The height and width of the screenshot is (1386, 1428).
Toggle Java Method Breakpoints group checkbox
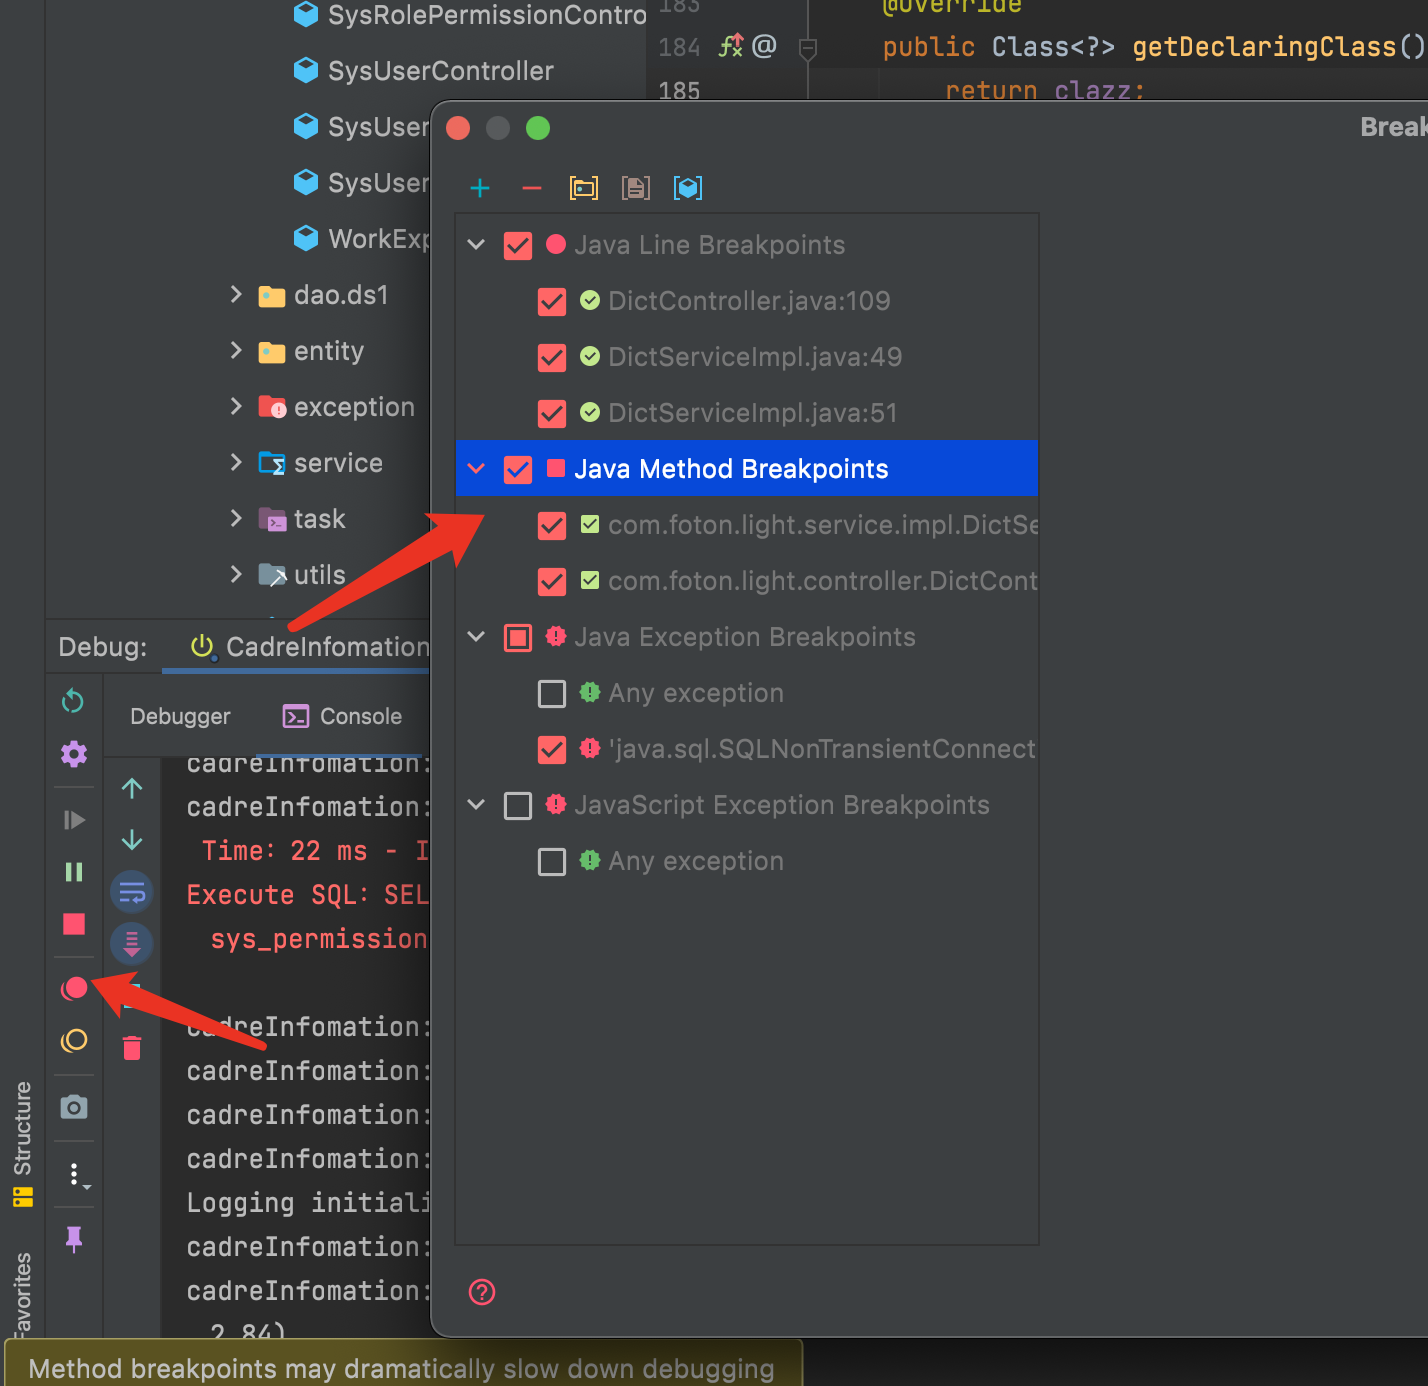coord(518,469)
